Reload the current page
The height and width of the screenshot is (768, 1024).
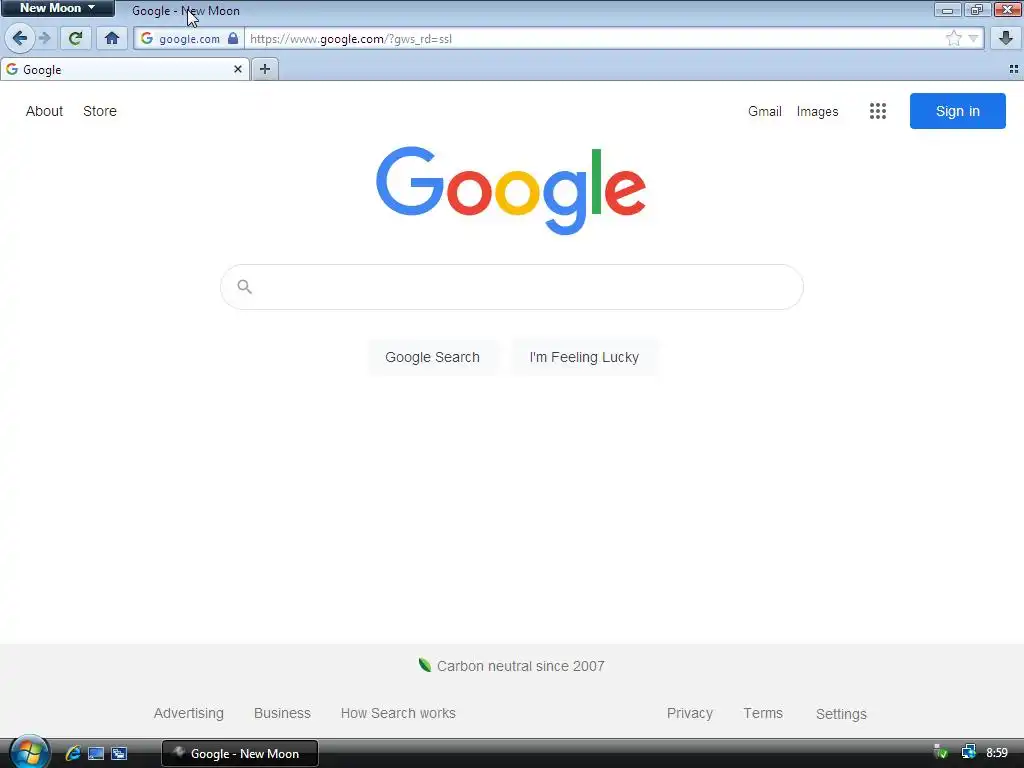tap(75, 39)
